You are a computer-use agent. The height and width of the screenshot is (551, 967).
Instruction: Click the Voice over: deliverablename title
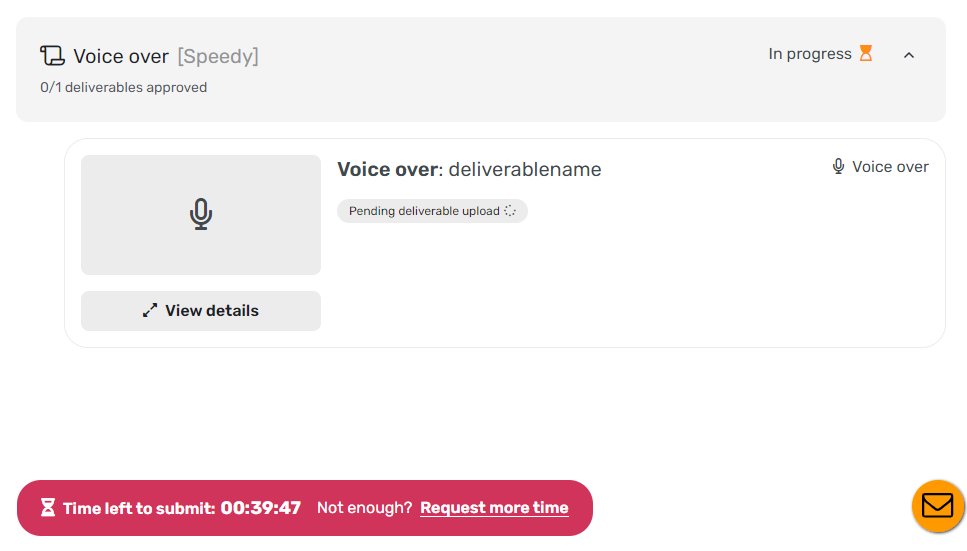point(469,169)
